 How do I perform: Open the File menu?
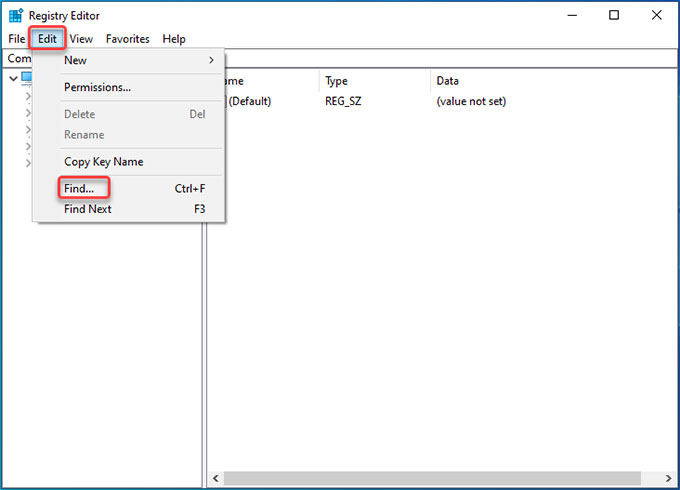16,39
